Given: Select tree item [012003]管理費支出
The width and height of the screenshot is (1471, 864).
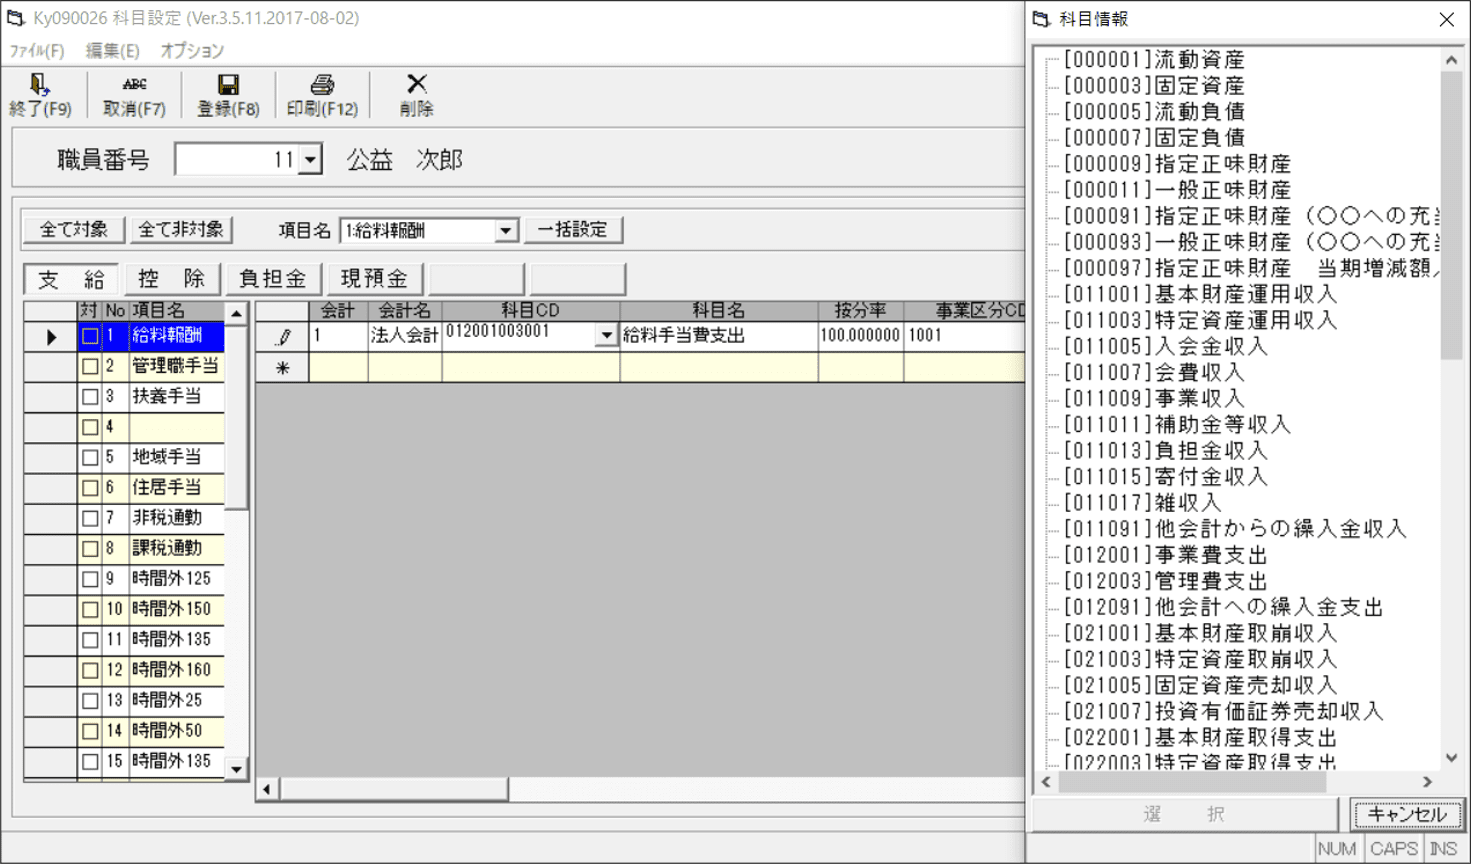Looking at the screenshot, I should tap(1165, 581).
